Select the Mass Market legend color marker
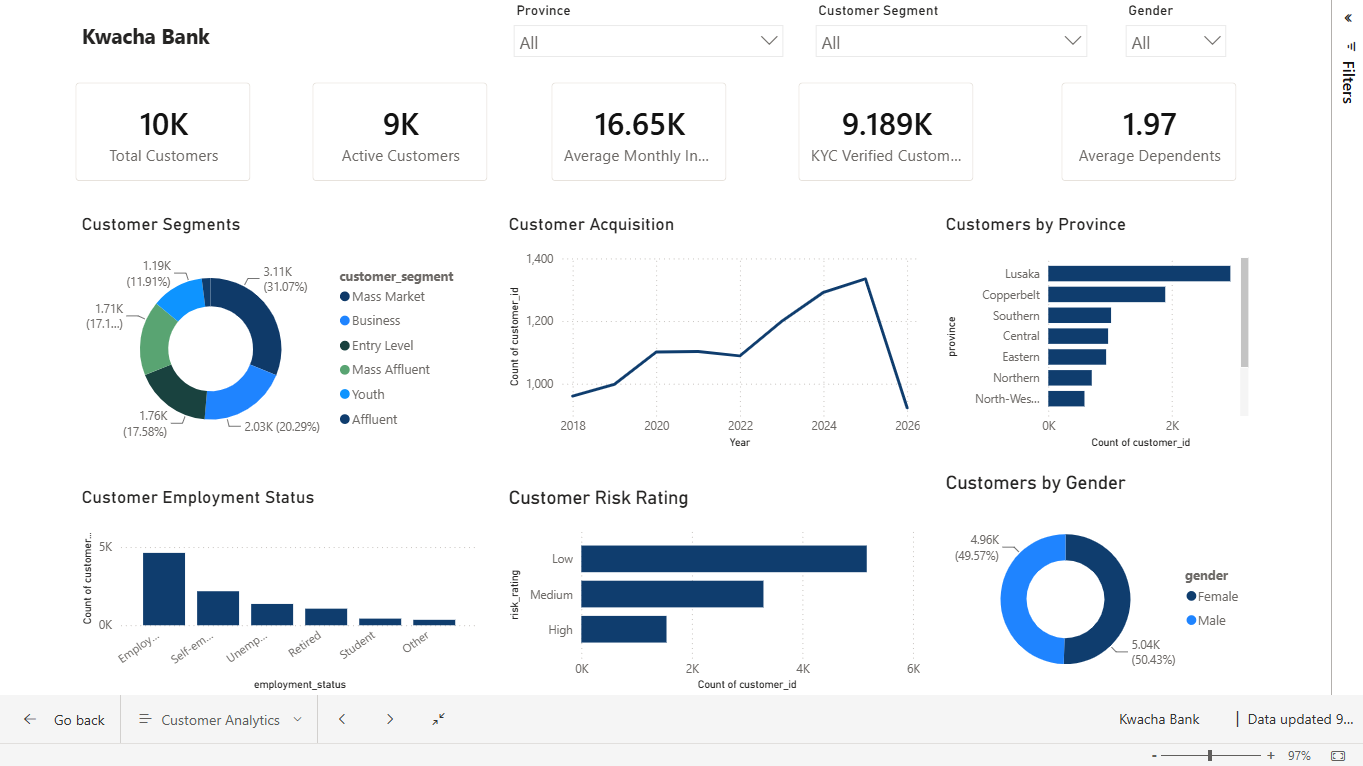The width and height of the screenshot is (1363, 766). pos(345,297)
